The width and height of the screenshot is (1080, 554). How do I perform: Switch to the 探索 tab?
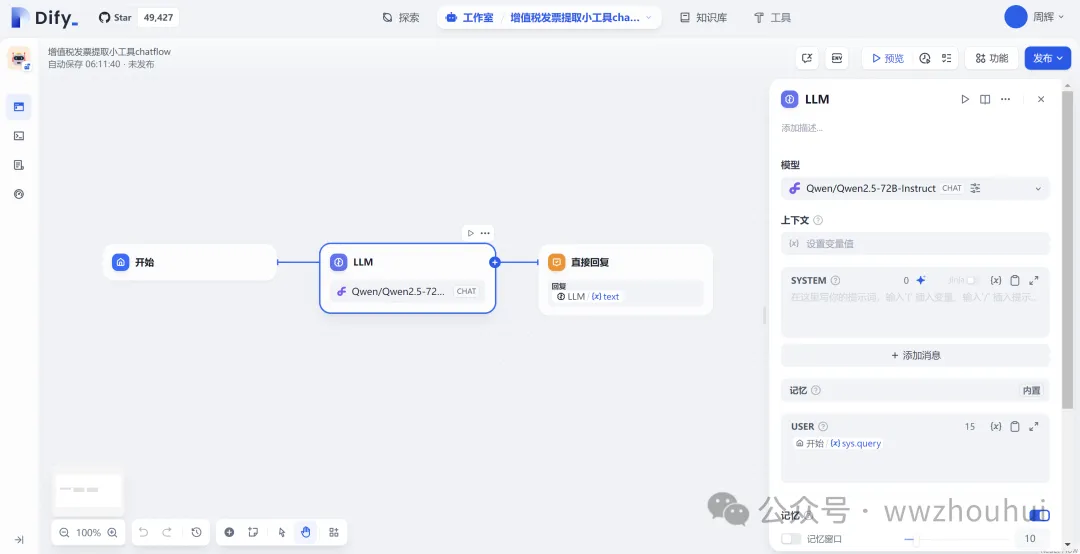[x=401, y=17]
